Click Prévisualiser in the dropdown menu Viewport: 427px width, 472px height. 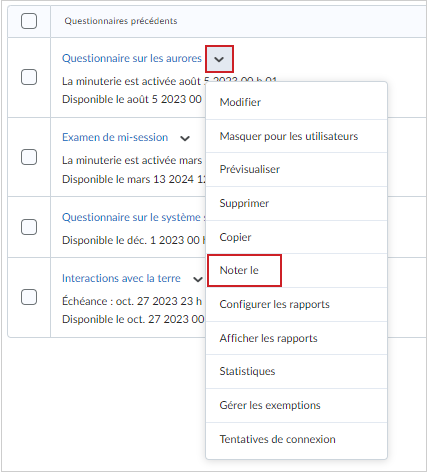pos(296,169)
